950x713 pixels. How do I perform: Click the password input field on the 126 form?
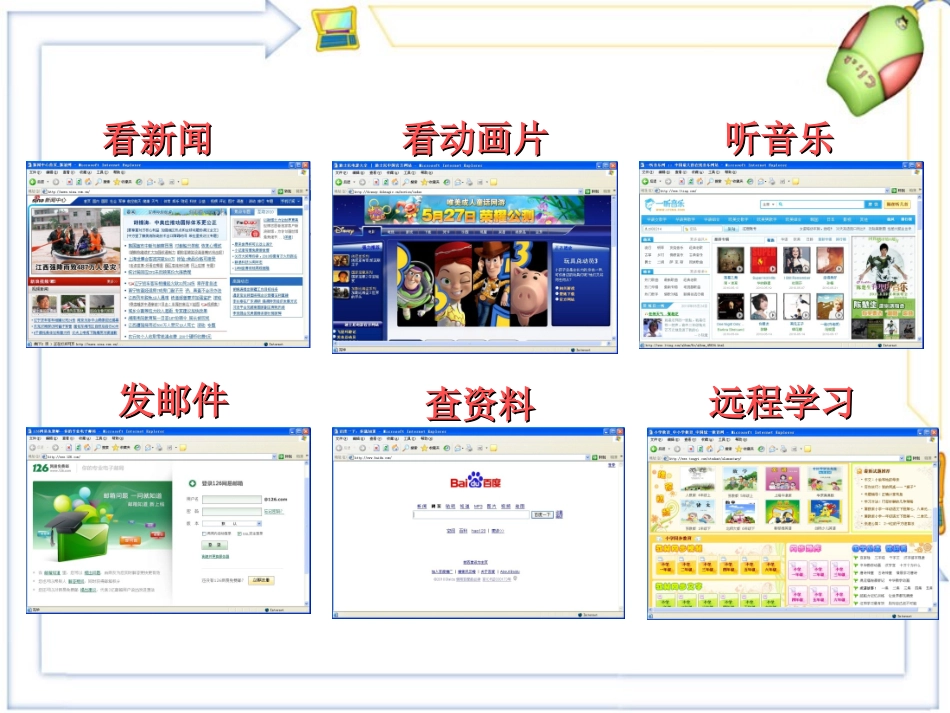(232, 511)
